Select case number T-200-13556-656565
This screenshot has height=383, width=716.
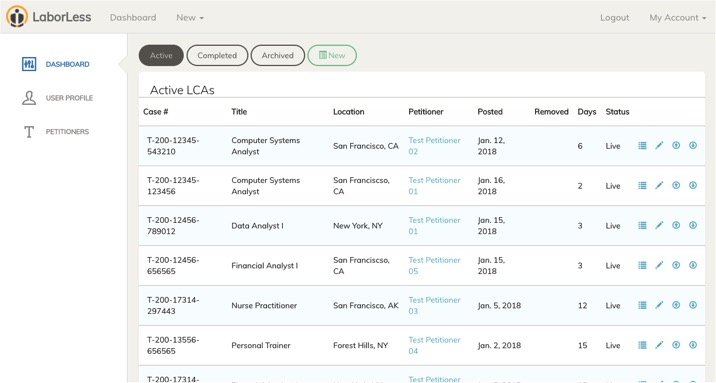tap(173, 345)
